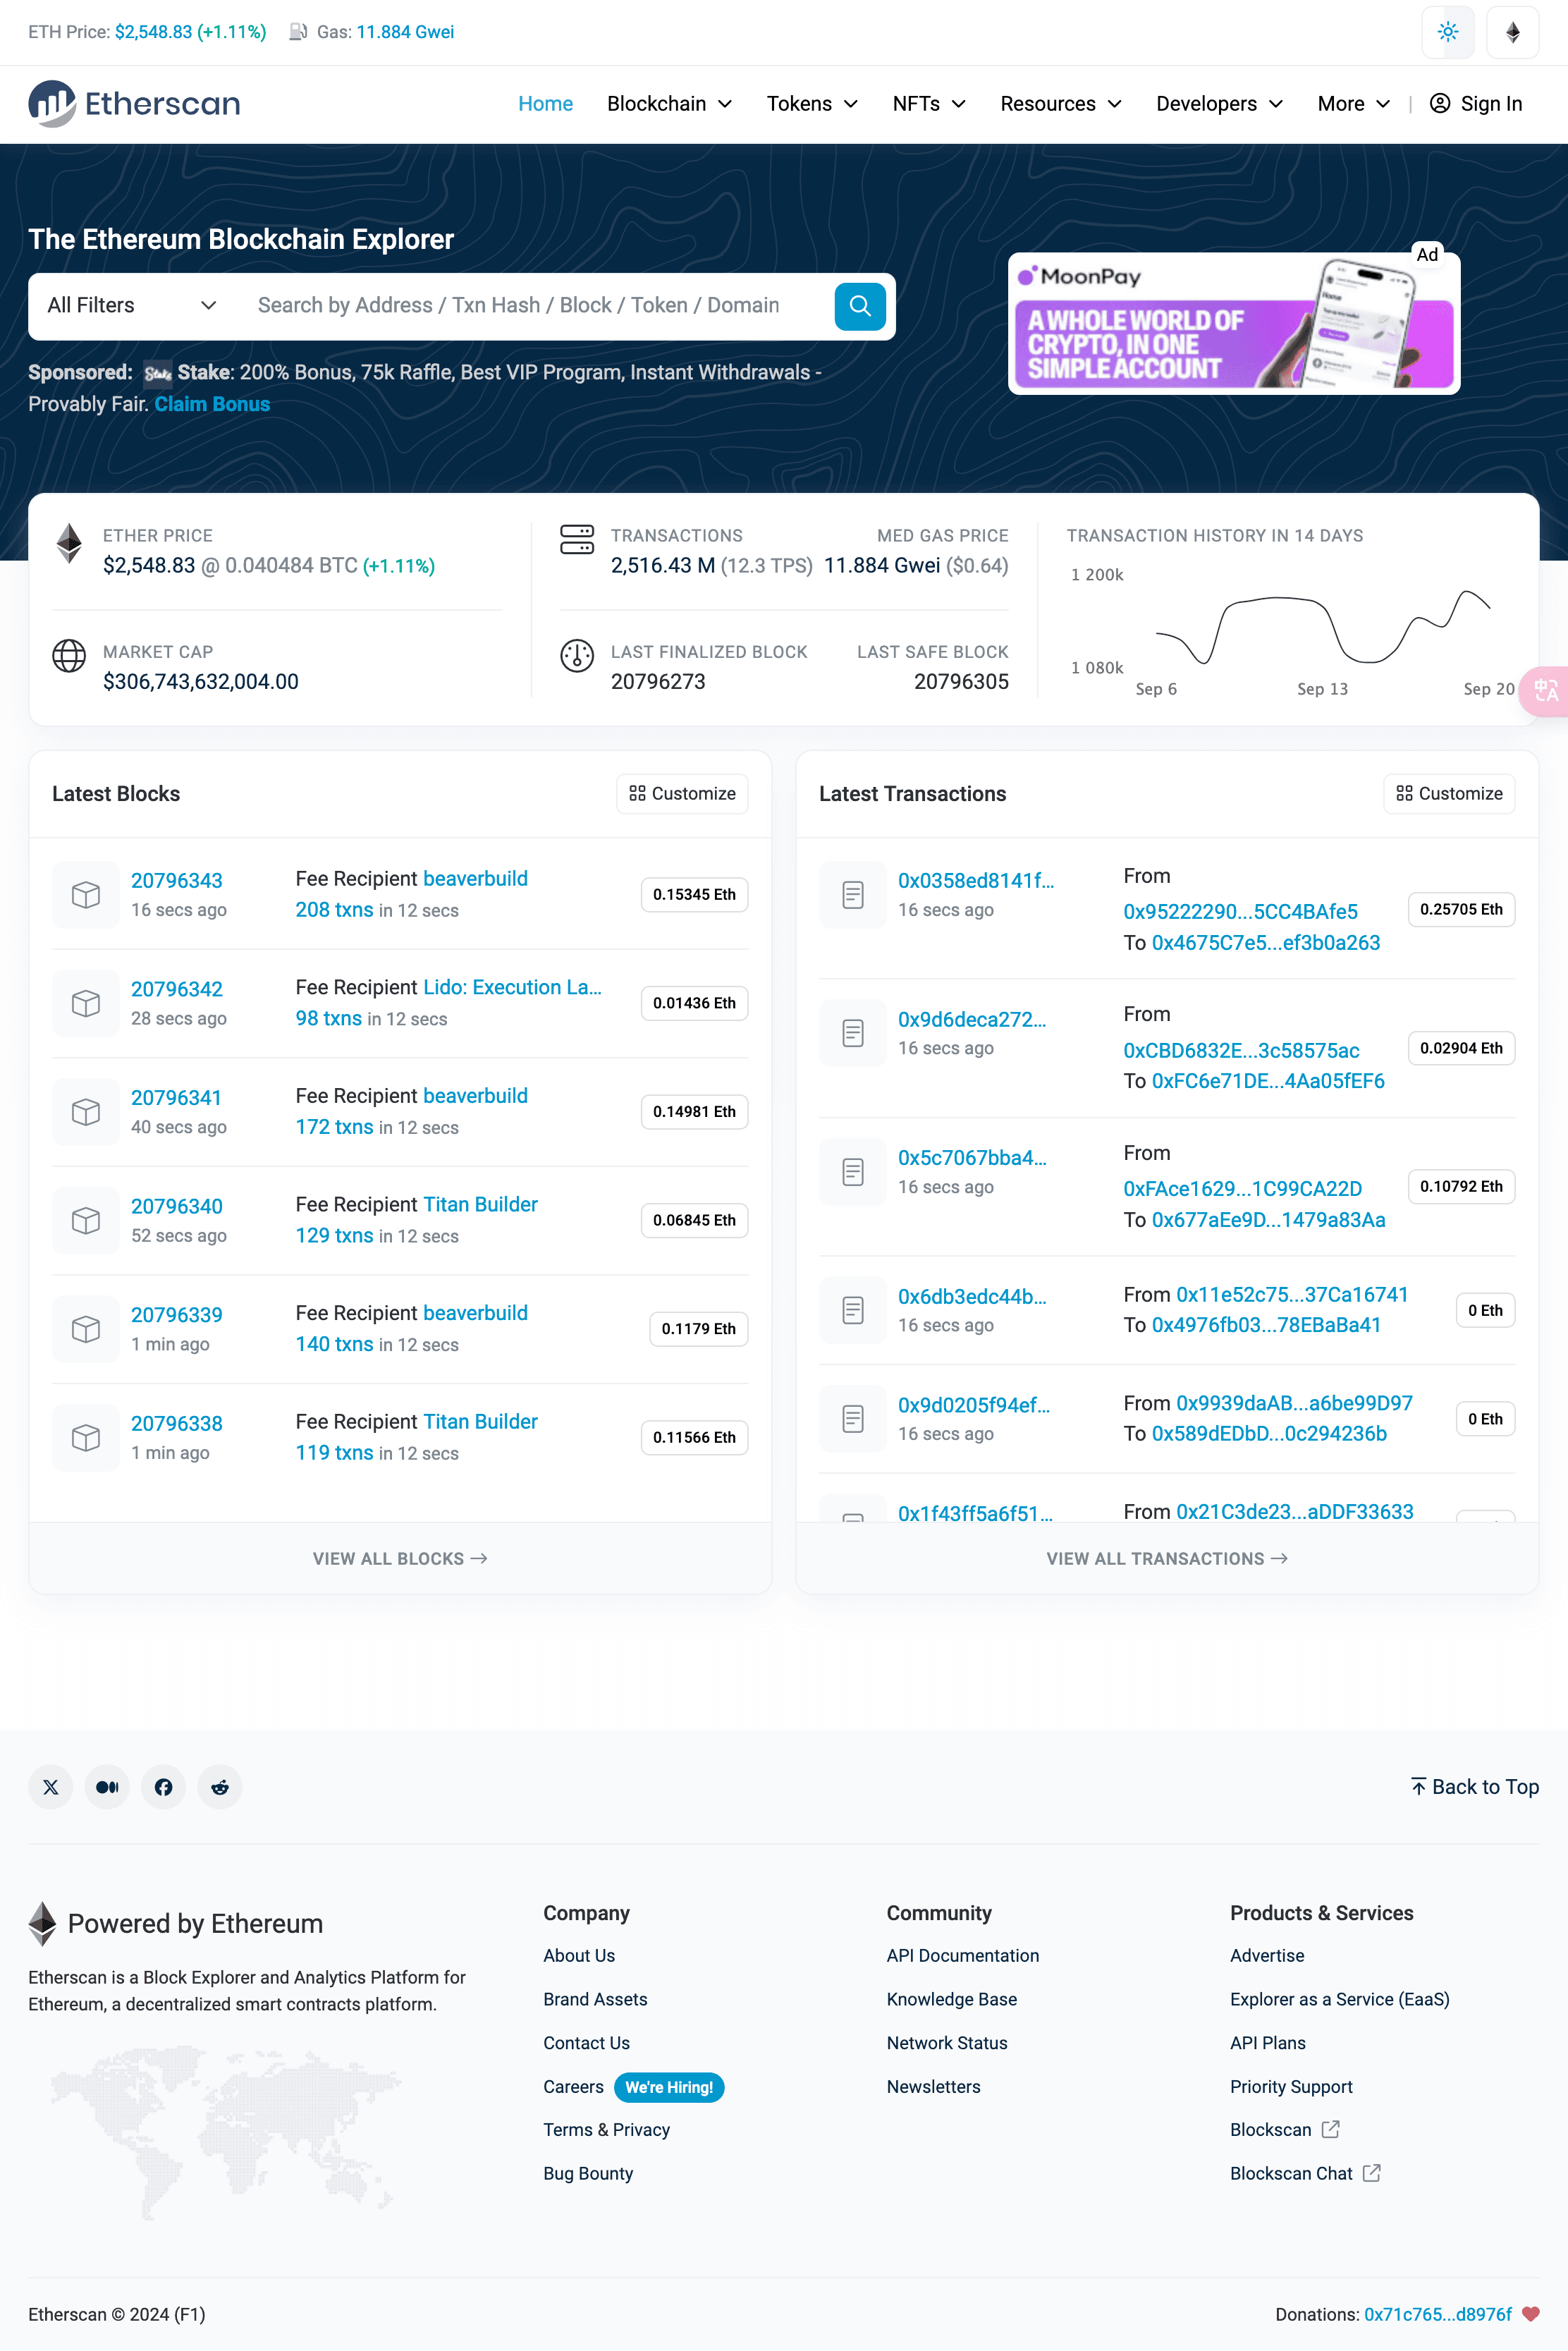Click the gas price 11.884 Gwei link
This screenshot has width=1568, height=2351.
(x=405, y=32)
